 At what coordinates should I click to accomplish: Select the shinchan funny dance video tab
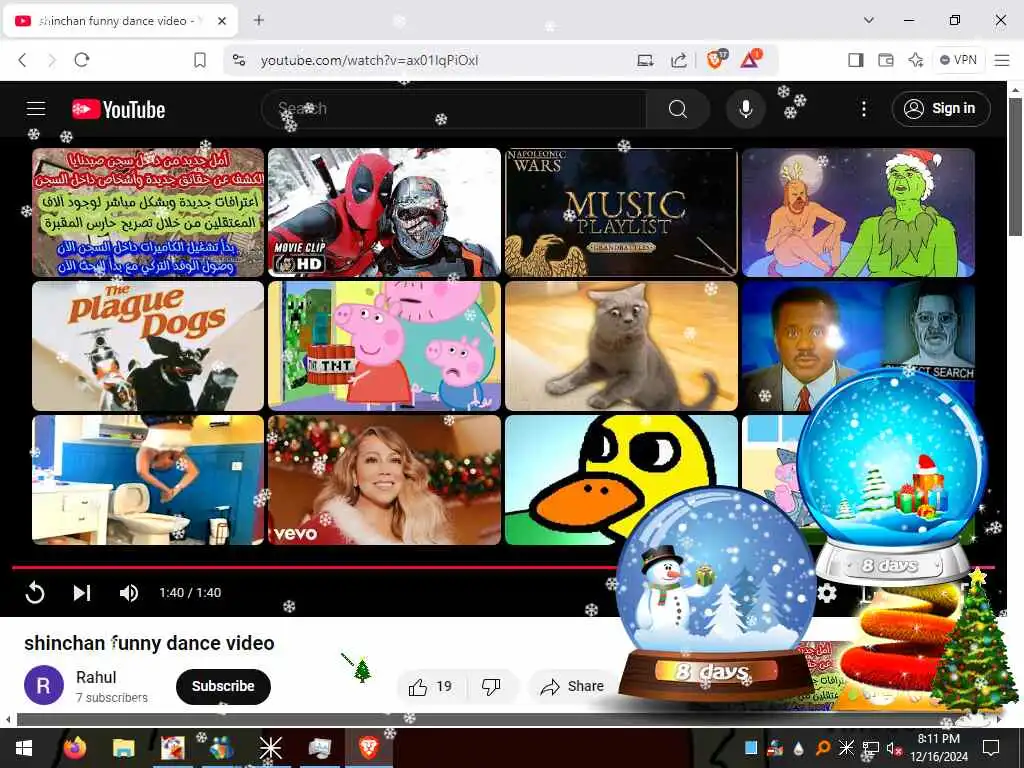coord(120,21)
